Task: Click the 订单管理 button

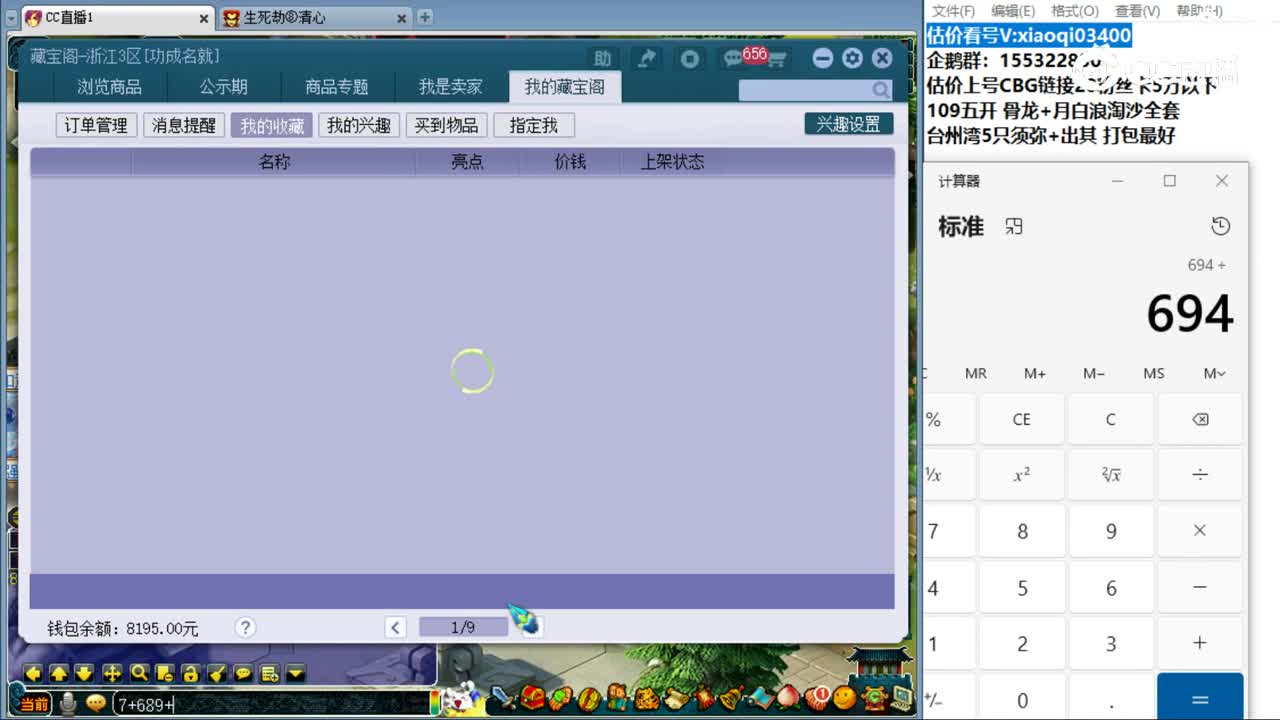Action: click(x=95, y=125)
